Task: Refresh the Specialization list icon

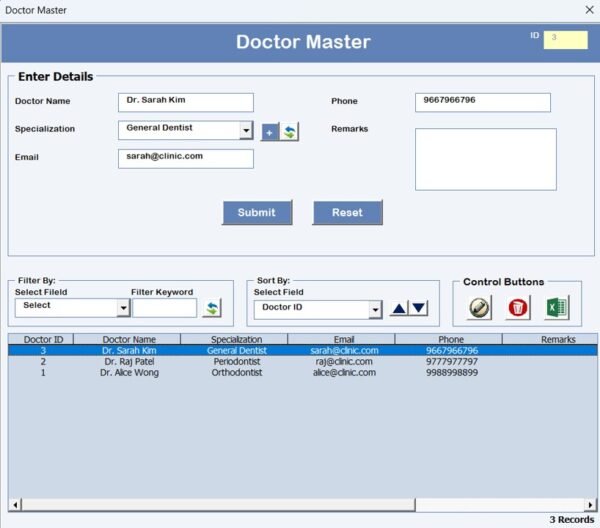Action: (x=290, y=132)
